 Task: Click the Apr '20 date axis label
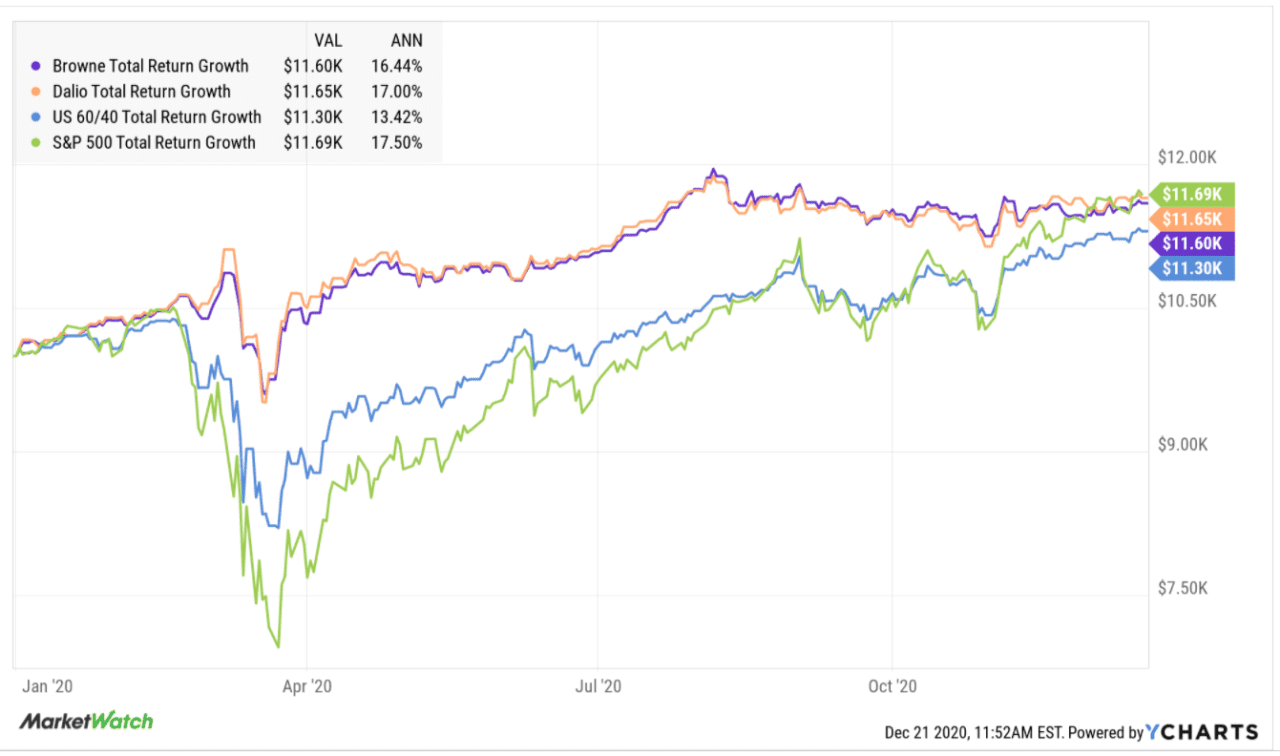coord(307,687)
